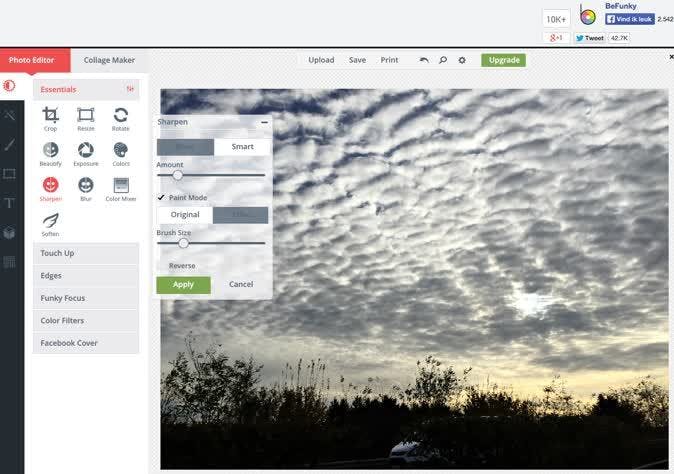Open the Color Mixer tool
674x474 pixels.
click(121, 190)
